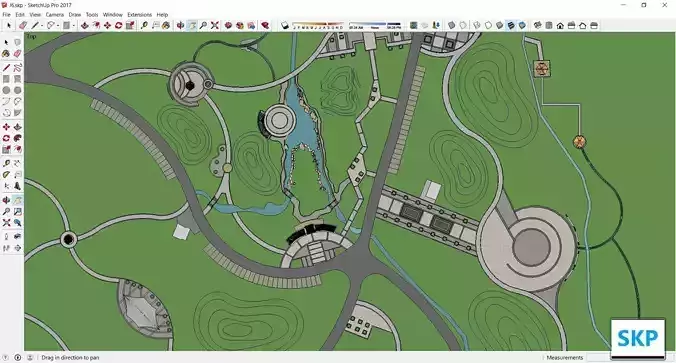The height and width of the screenshot is (363, 676).
Task: Switch to Back view
Action: coord(582,26)
